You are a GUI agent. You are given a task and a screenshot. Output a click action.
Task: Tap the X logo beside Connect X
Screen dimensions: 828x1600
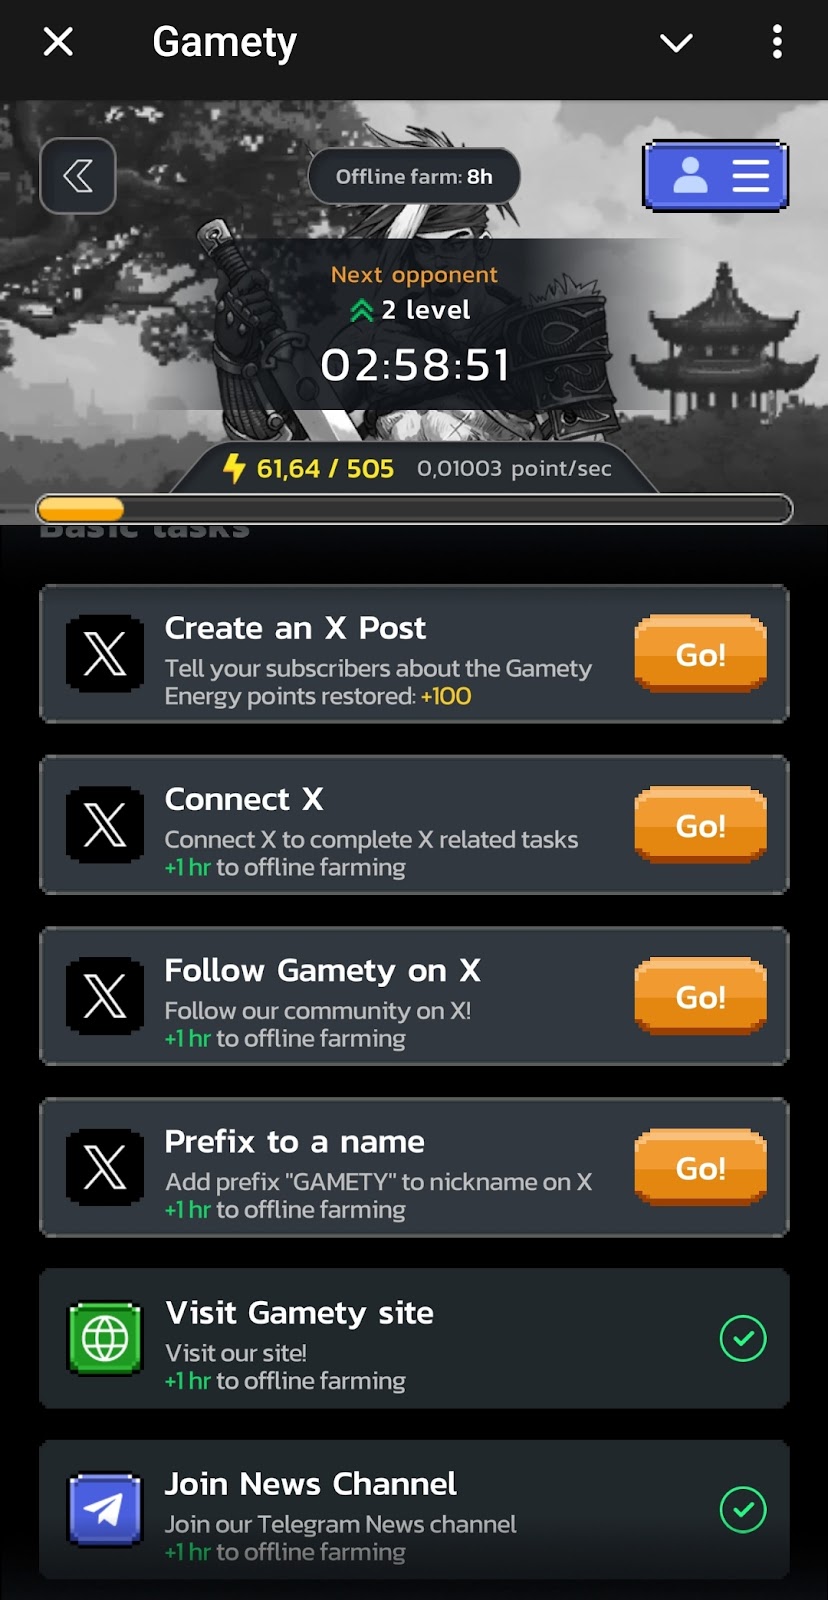coord(105,825)
